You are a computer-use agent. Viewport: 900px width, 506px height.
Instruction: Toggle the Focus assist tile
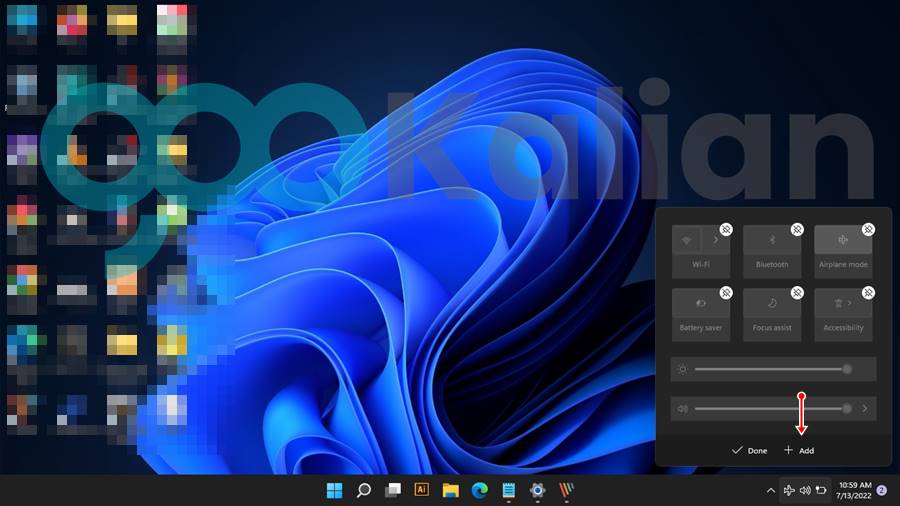click(x=772, y=303)
